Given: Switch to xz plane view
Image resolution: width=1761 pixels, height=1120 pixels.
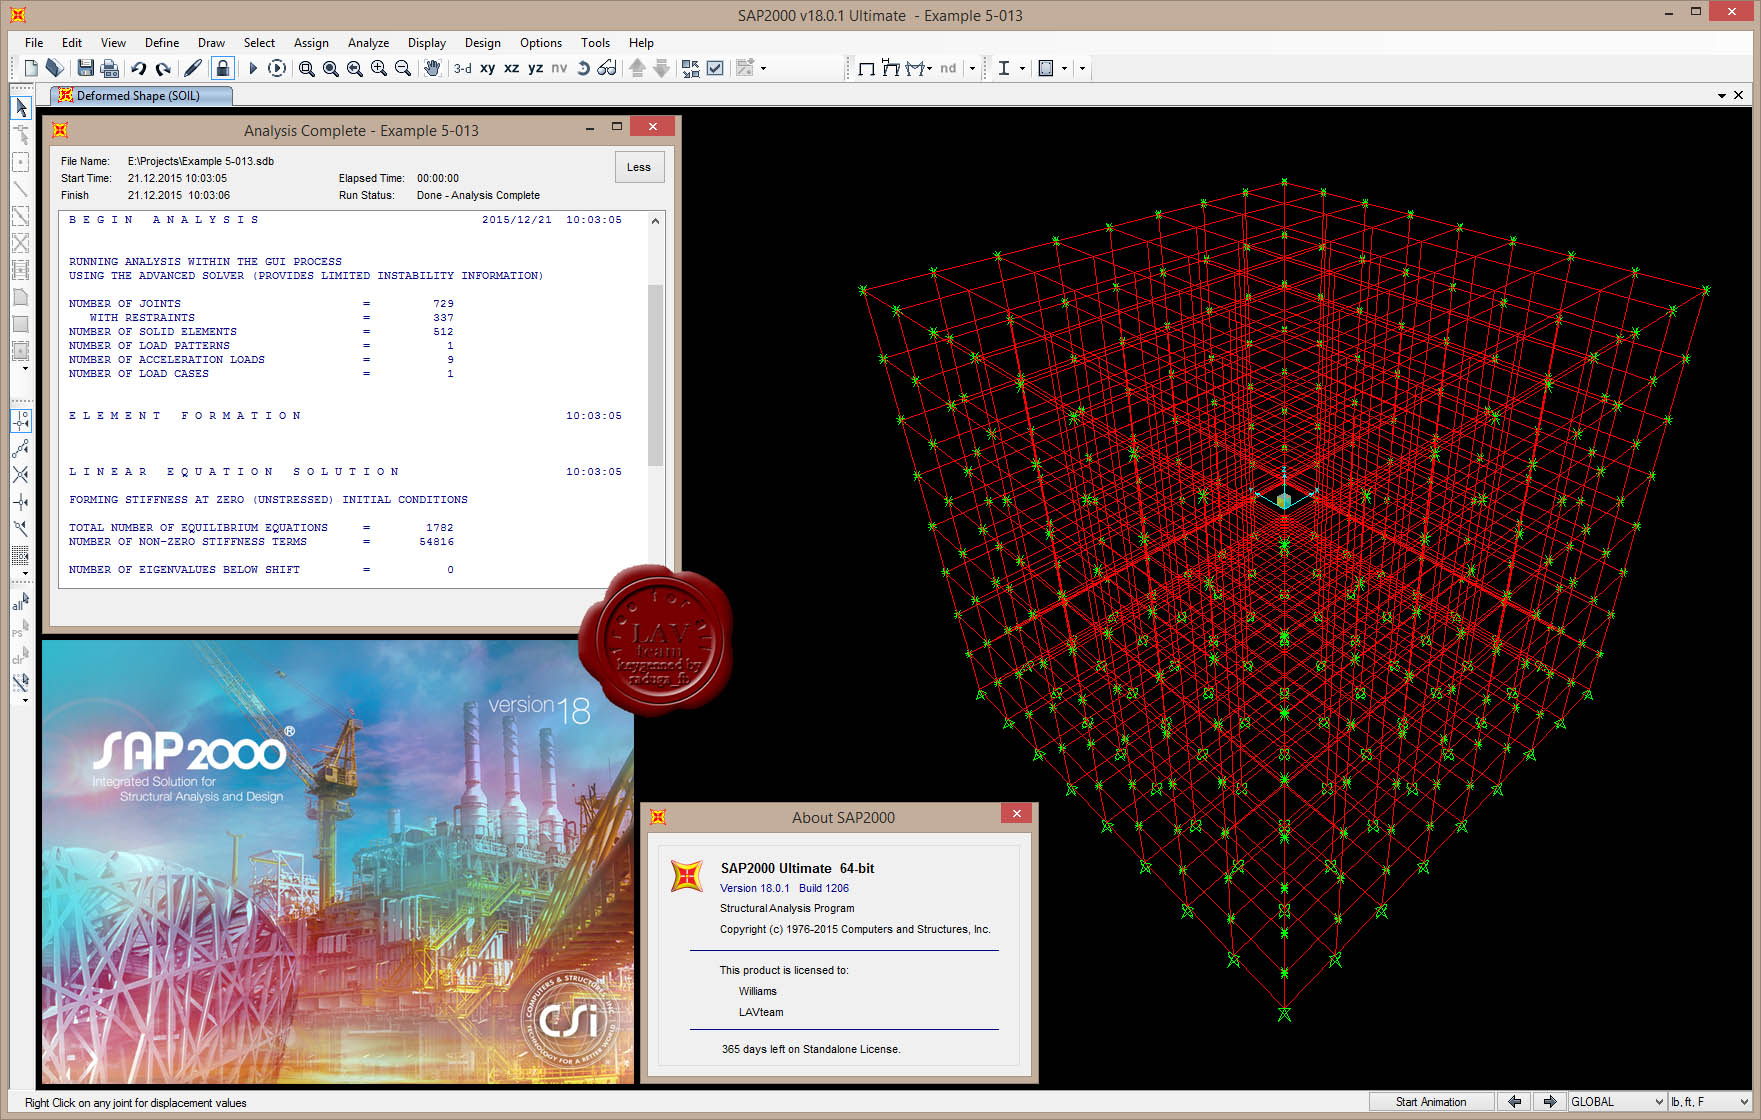Looking at the screenshot, I should point(512,68).
